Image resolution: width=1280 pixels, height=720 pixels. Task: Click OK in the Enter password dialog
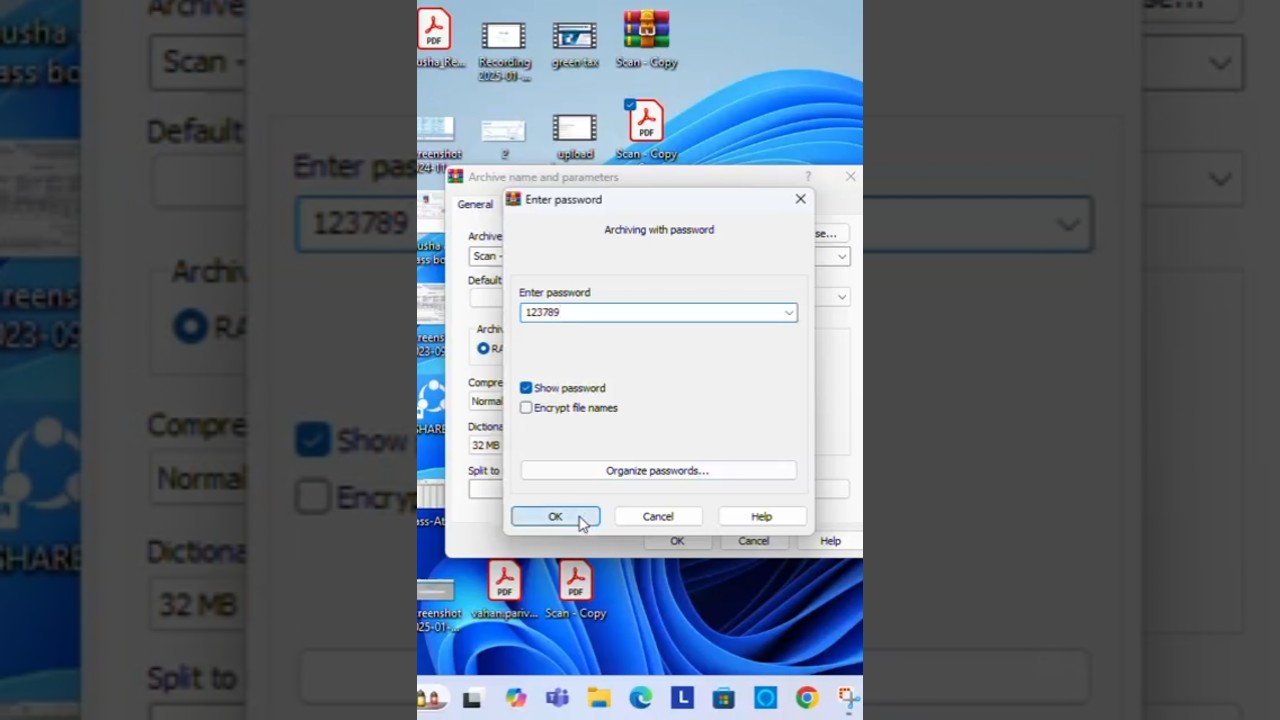point(555,516)
